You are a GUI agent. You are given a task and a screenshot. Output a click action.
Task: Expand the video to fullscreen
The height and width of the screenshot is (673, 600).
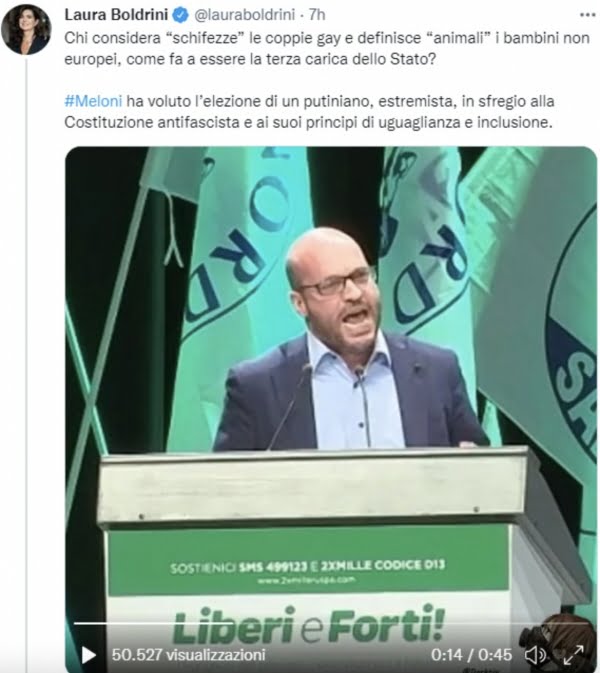pyautogui.click(x=573, y=655)
